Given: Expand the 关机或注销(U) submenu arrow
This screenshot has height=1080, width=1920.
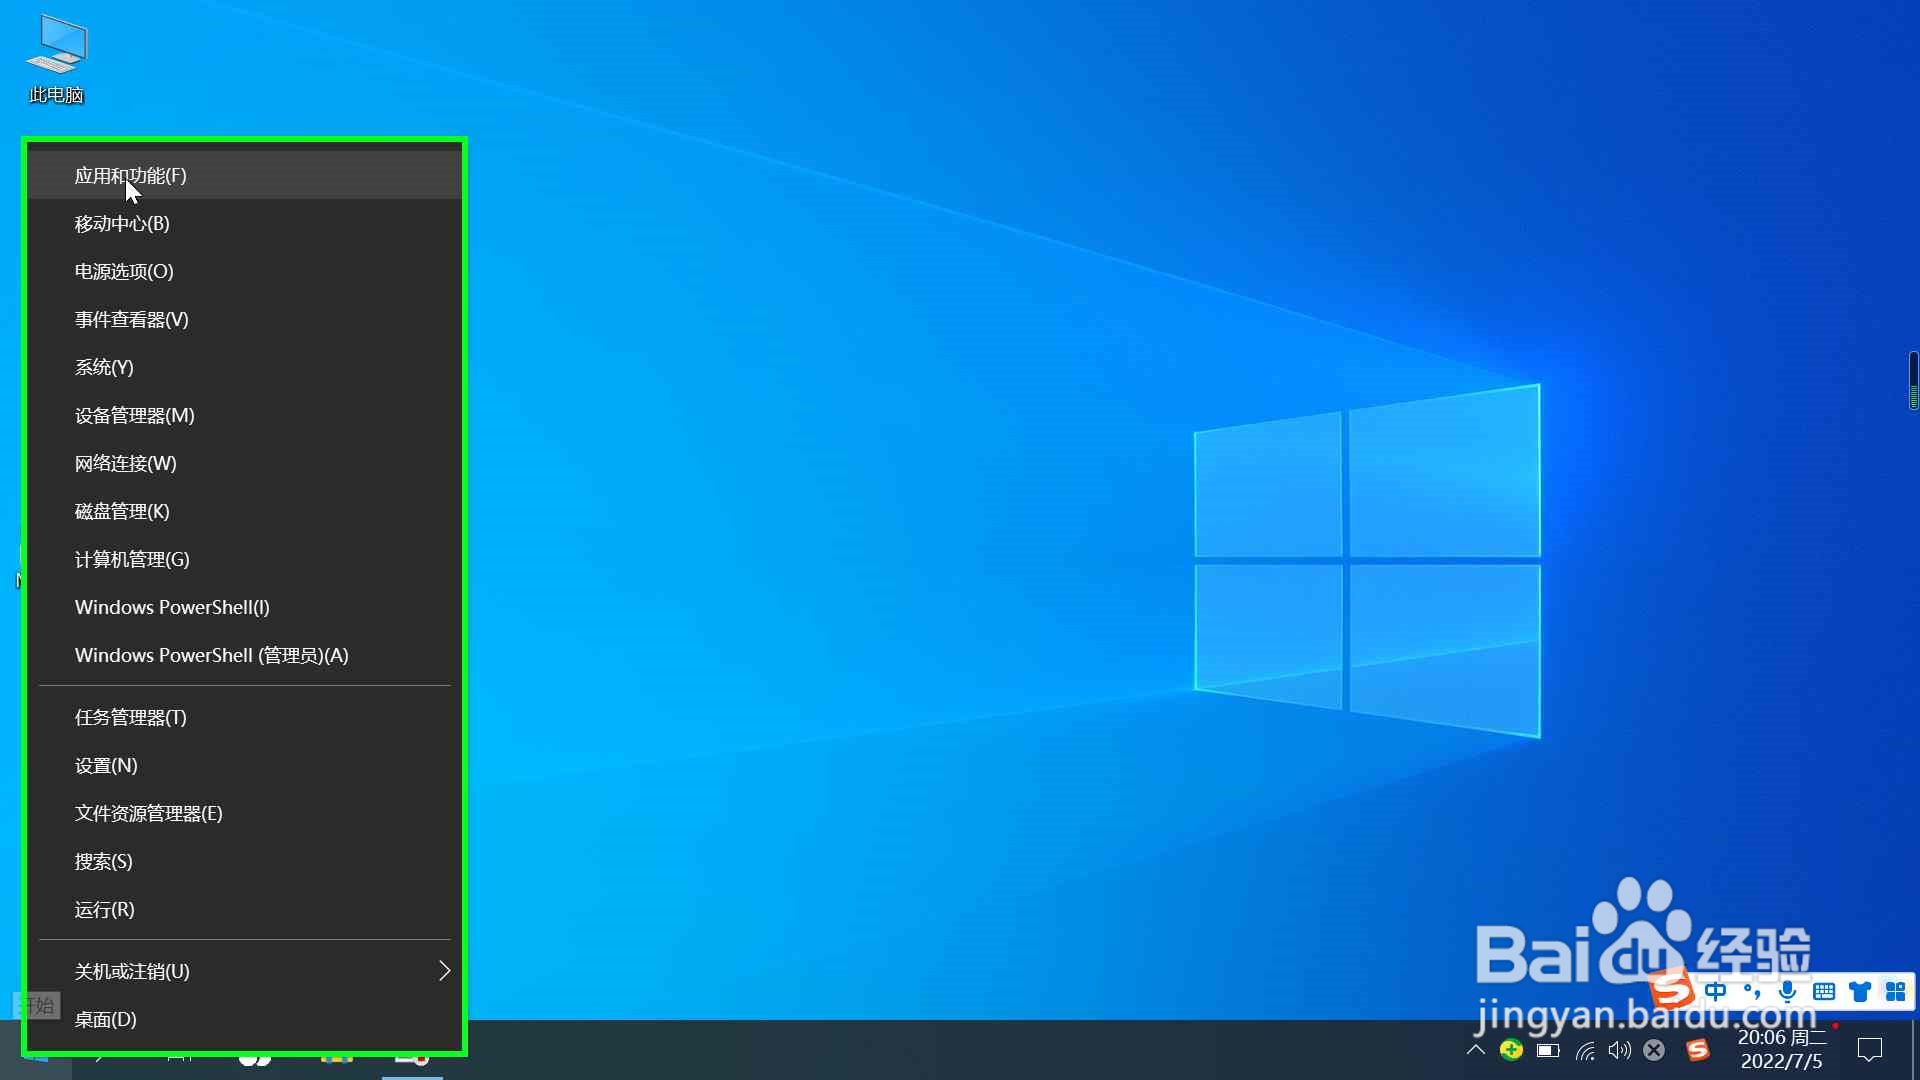Looking at the screenshot, I should (x=445, y=971).
